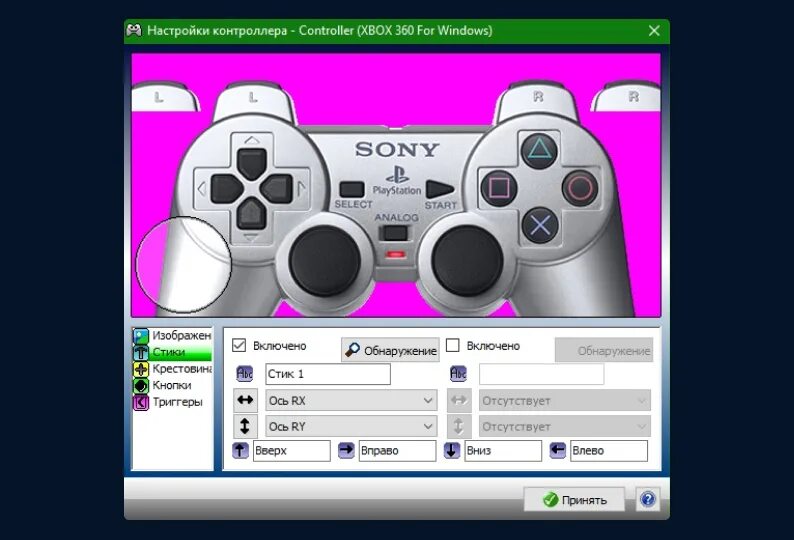Image resolution: width=794 pixels, height=540 pixels.
Task: Open the Крестовина category
Action: pyautogui.click(x=172, y=369)
